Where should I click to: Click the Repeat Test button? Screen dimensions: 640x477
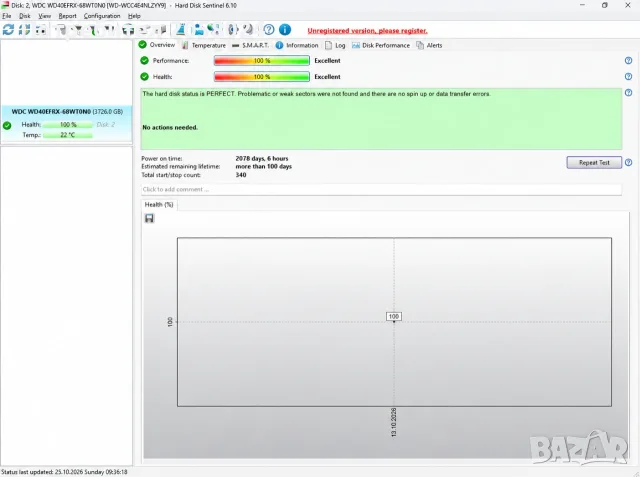(594, 162)
